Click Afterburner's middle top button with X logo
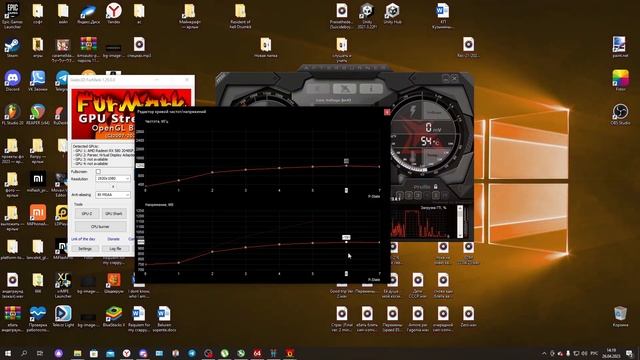 point(344,89)
